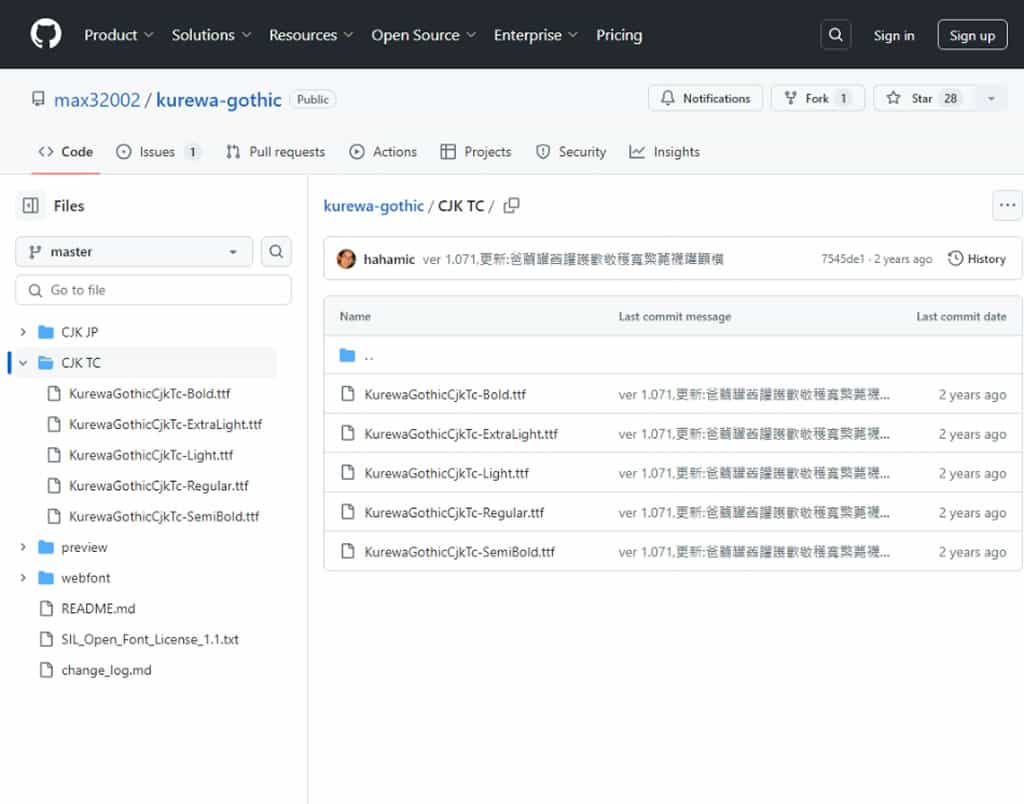Open commit 7545de1

pyautogui.click(x=842, y=259)
